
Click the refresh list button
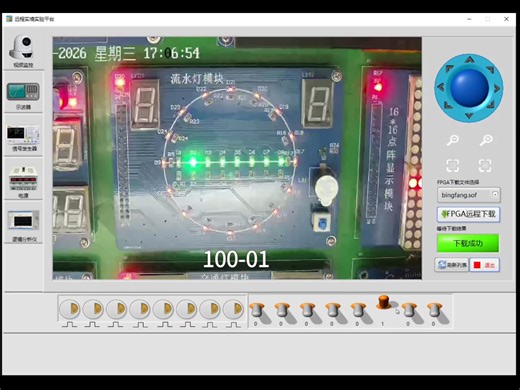tap(452, 265)
